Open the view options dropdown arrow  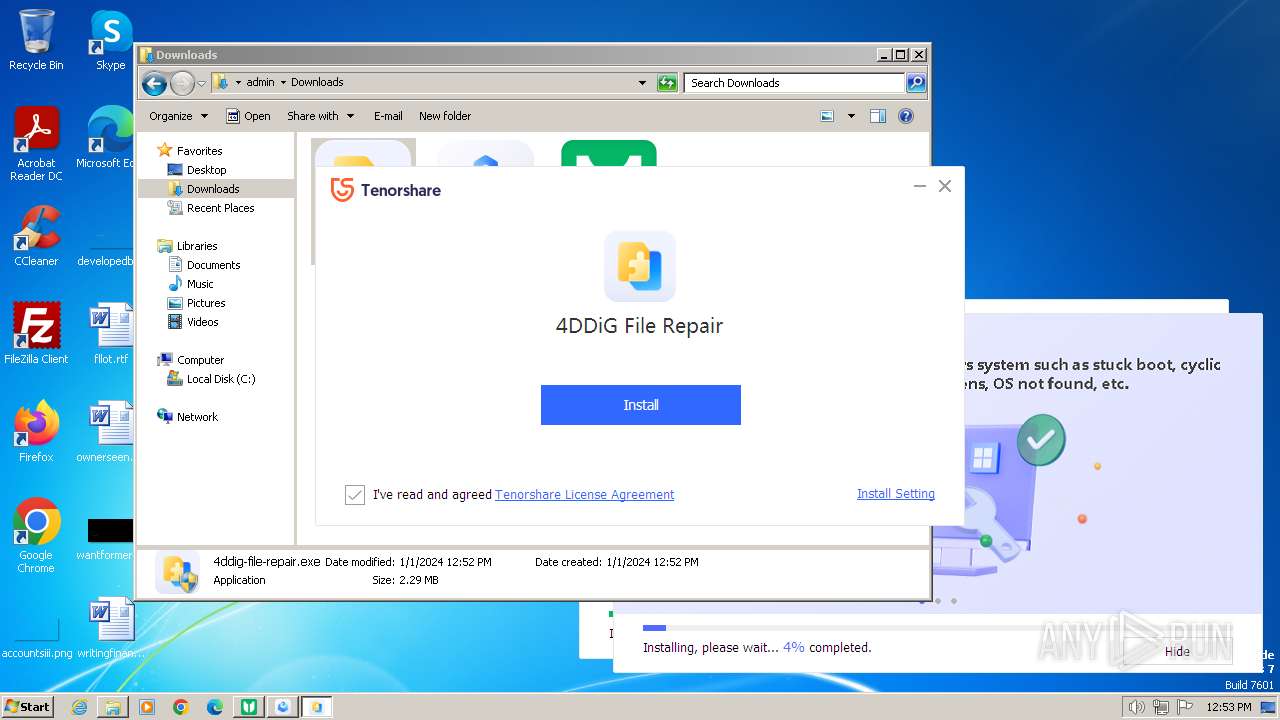(x=851, y=116)
